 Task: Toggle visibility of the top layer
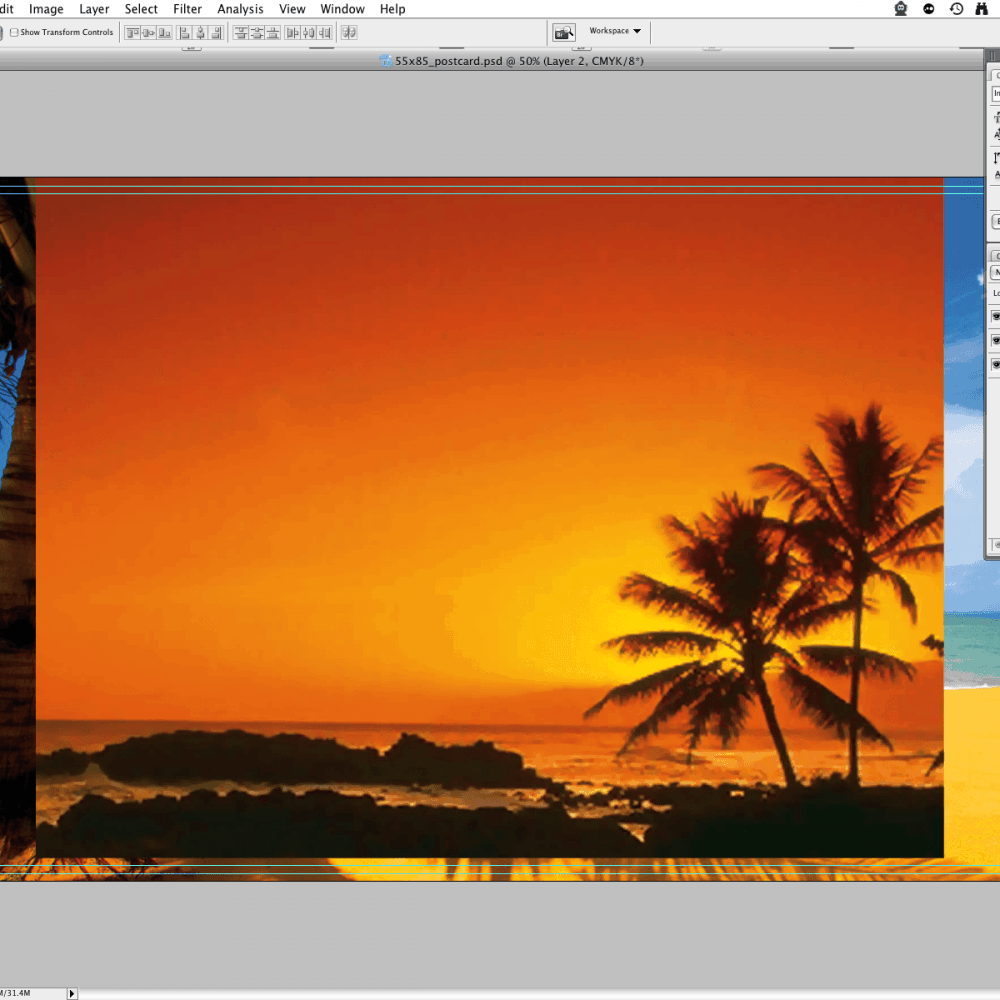pyautogui.click(x=995, y=316)
